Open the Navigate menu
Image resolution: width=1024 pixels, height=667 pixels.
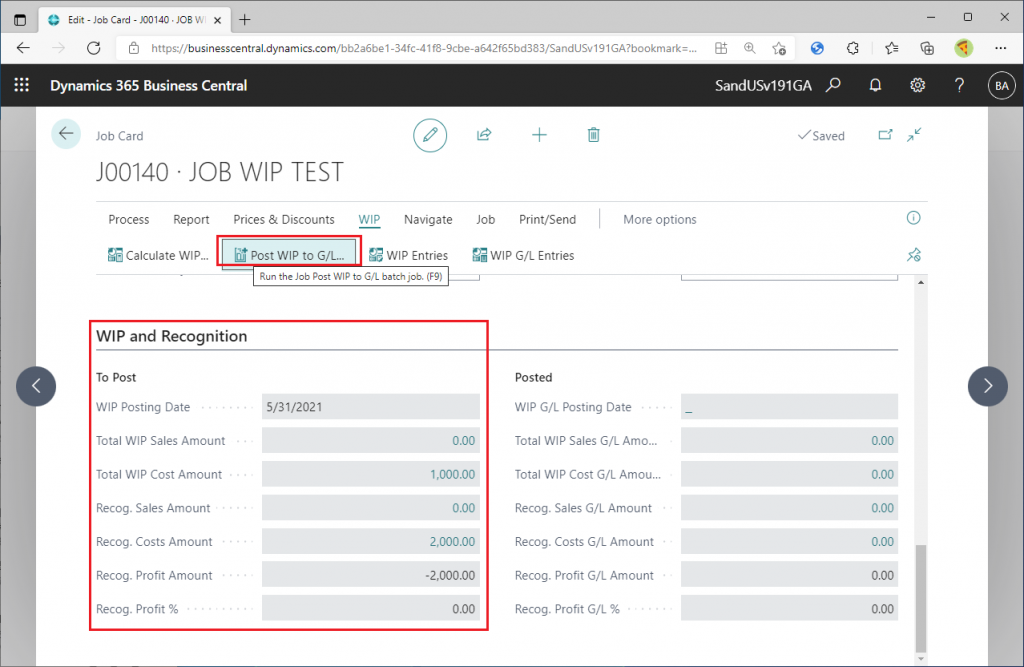pos(428,220)
